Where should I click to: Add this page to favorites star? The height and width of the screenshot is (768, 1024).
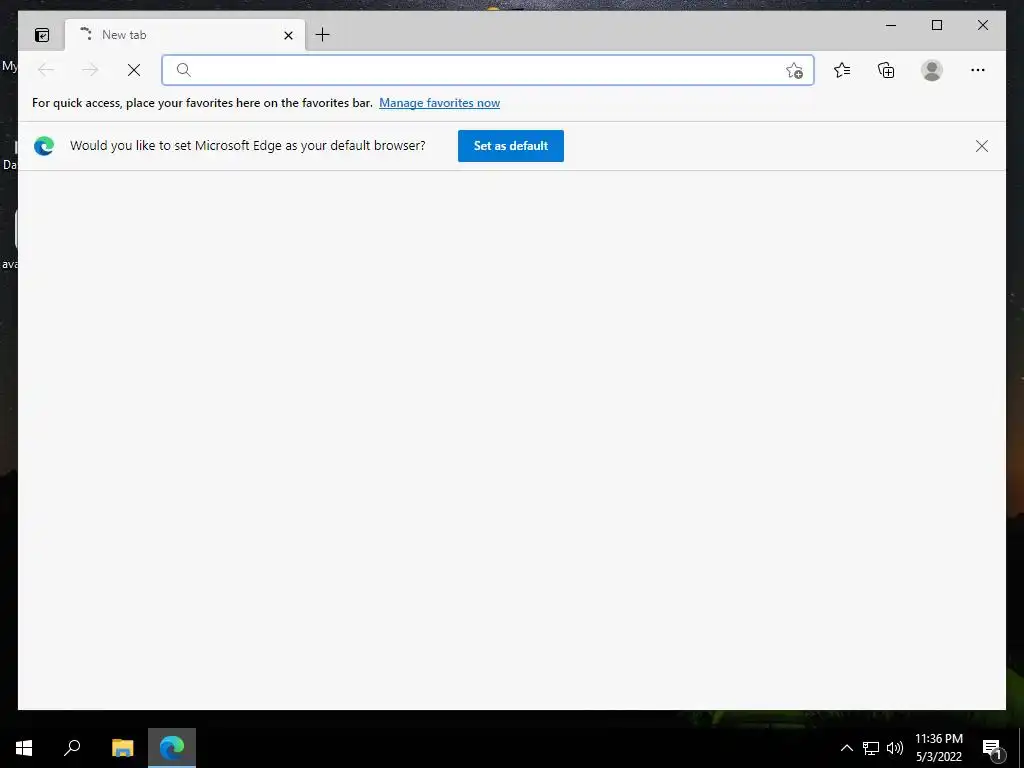tap(794, 70)
